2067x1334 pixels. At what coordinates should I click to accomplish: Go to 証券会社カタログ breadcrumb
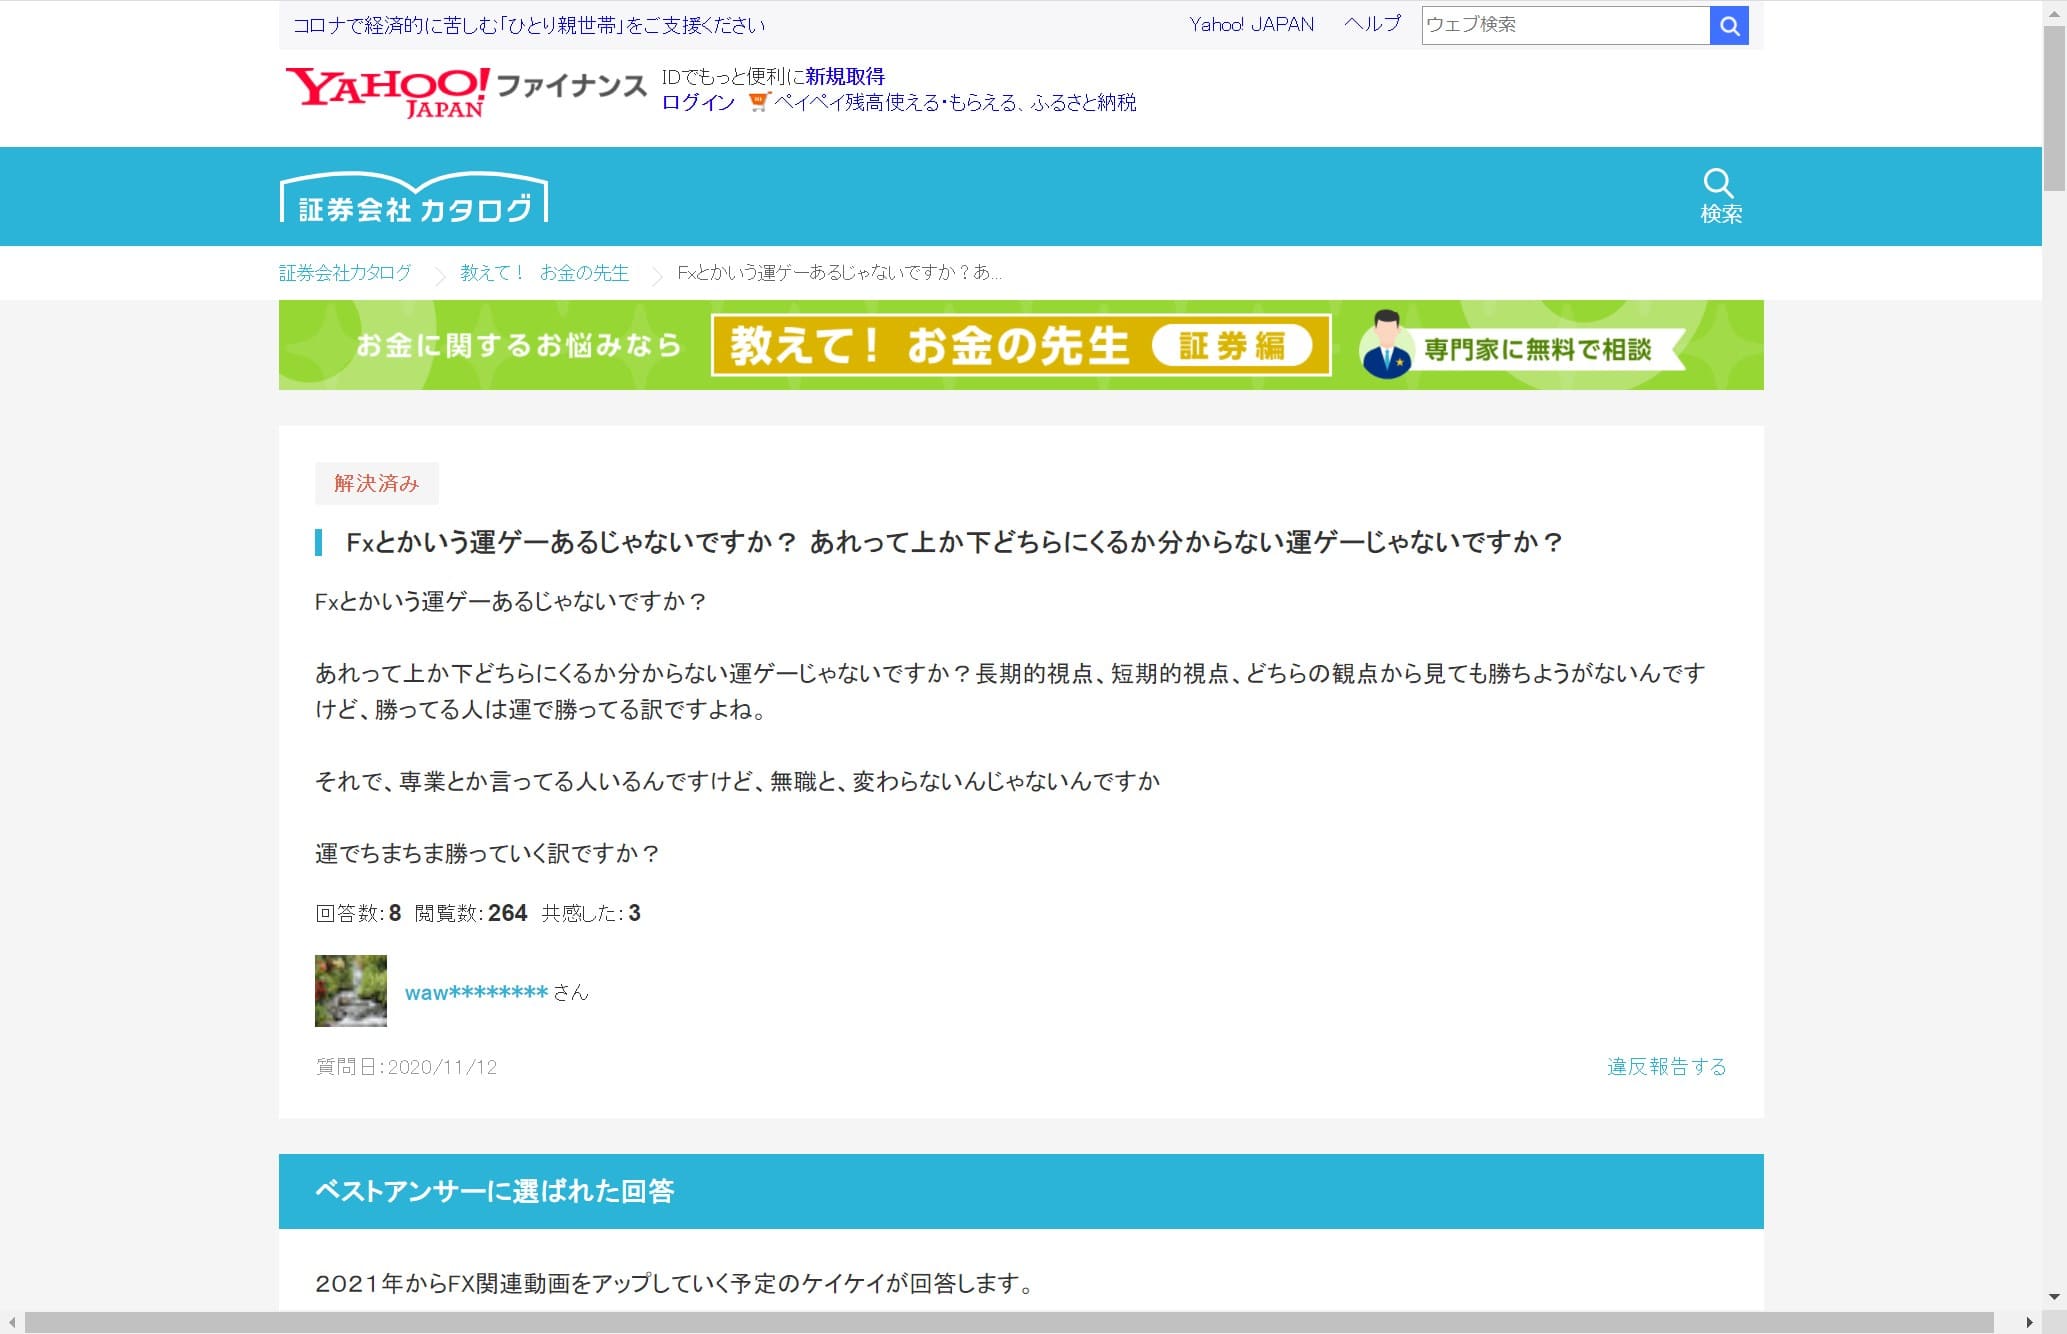pyautogui.click(x=345, y=273)
